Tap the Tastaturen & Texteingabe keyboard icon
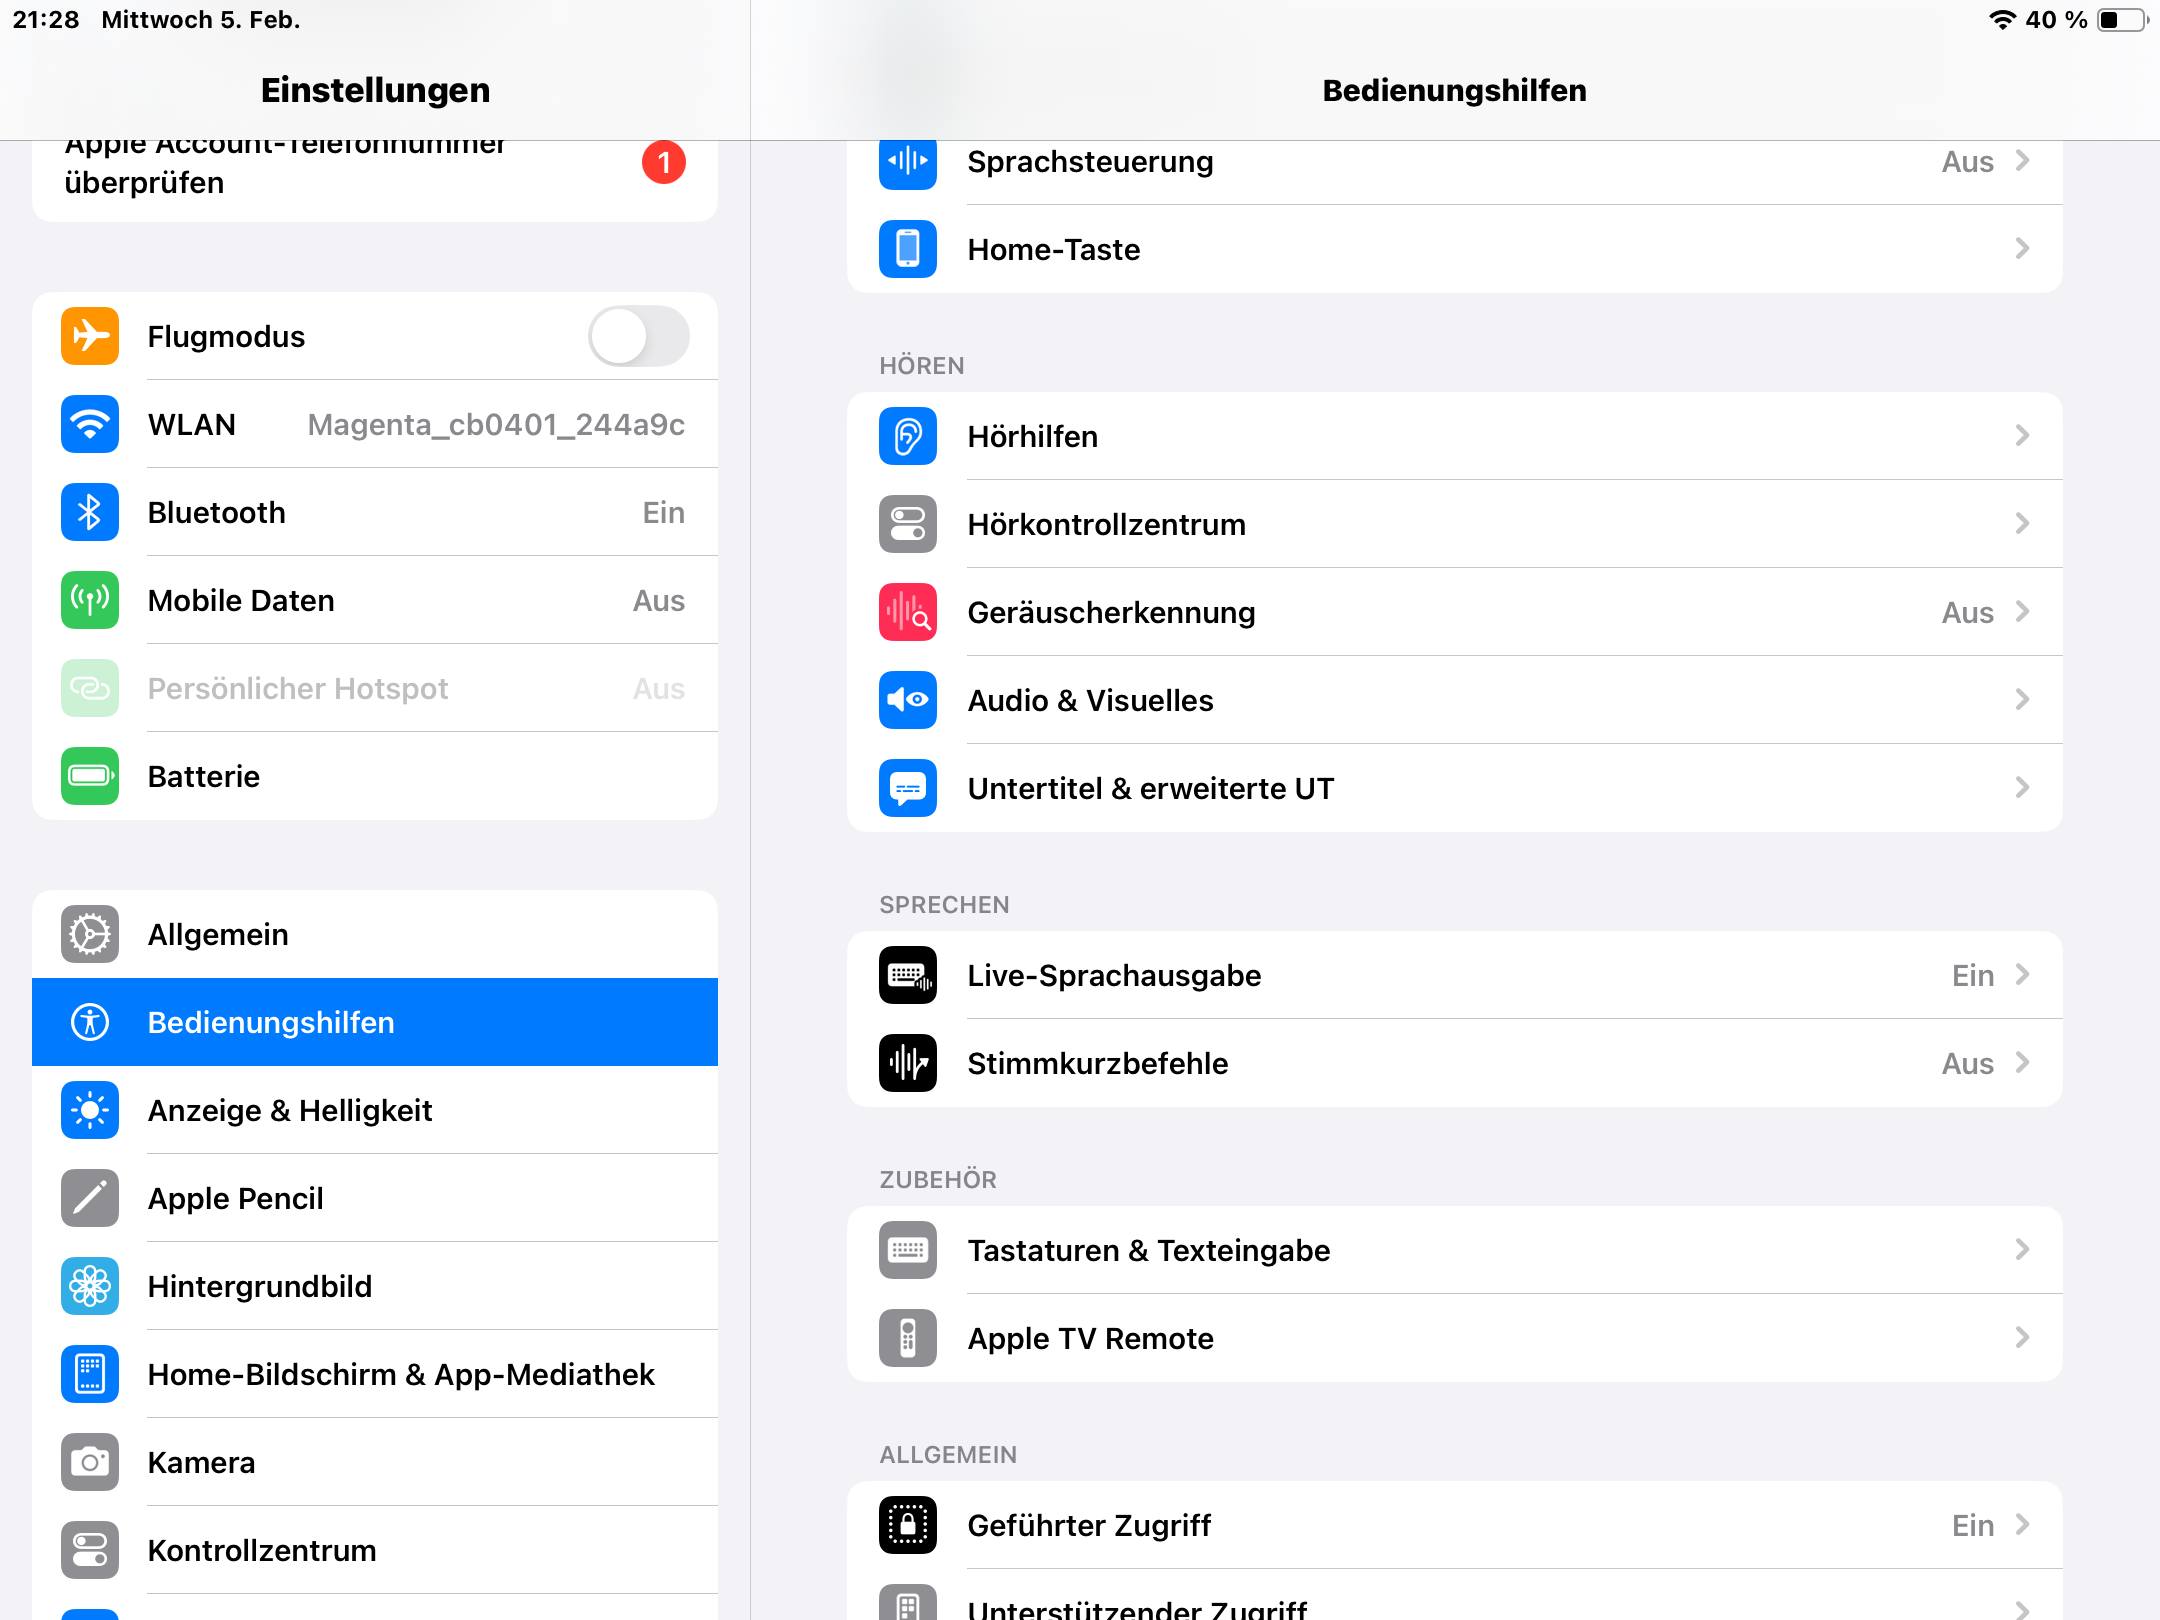The width and height of the screenshot is (2160, 1620). click(908, 1250)
